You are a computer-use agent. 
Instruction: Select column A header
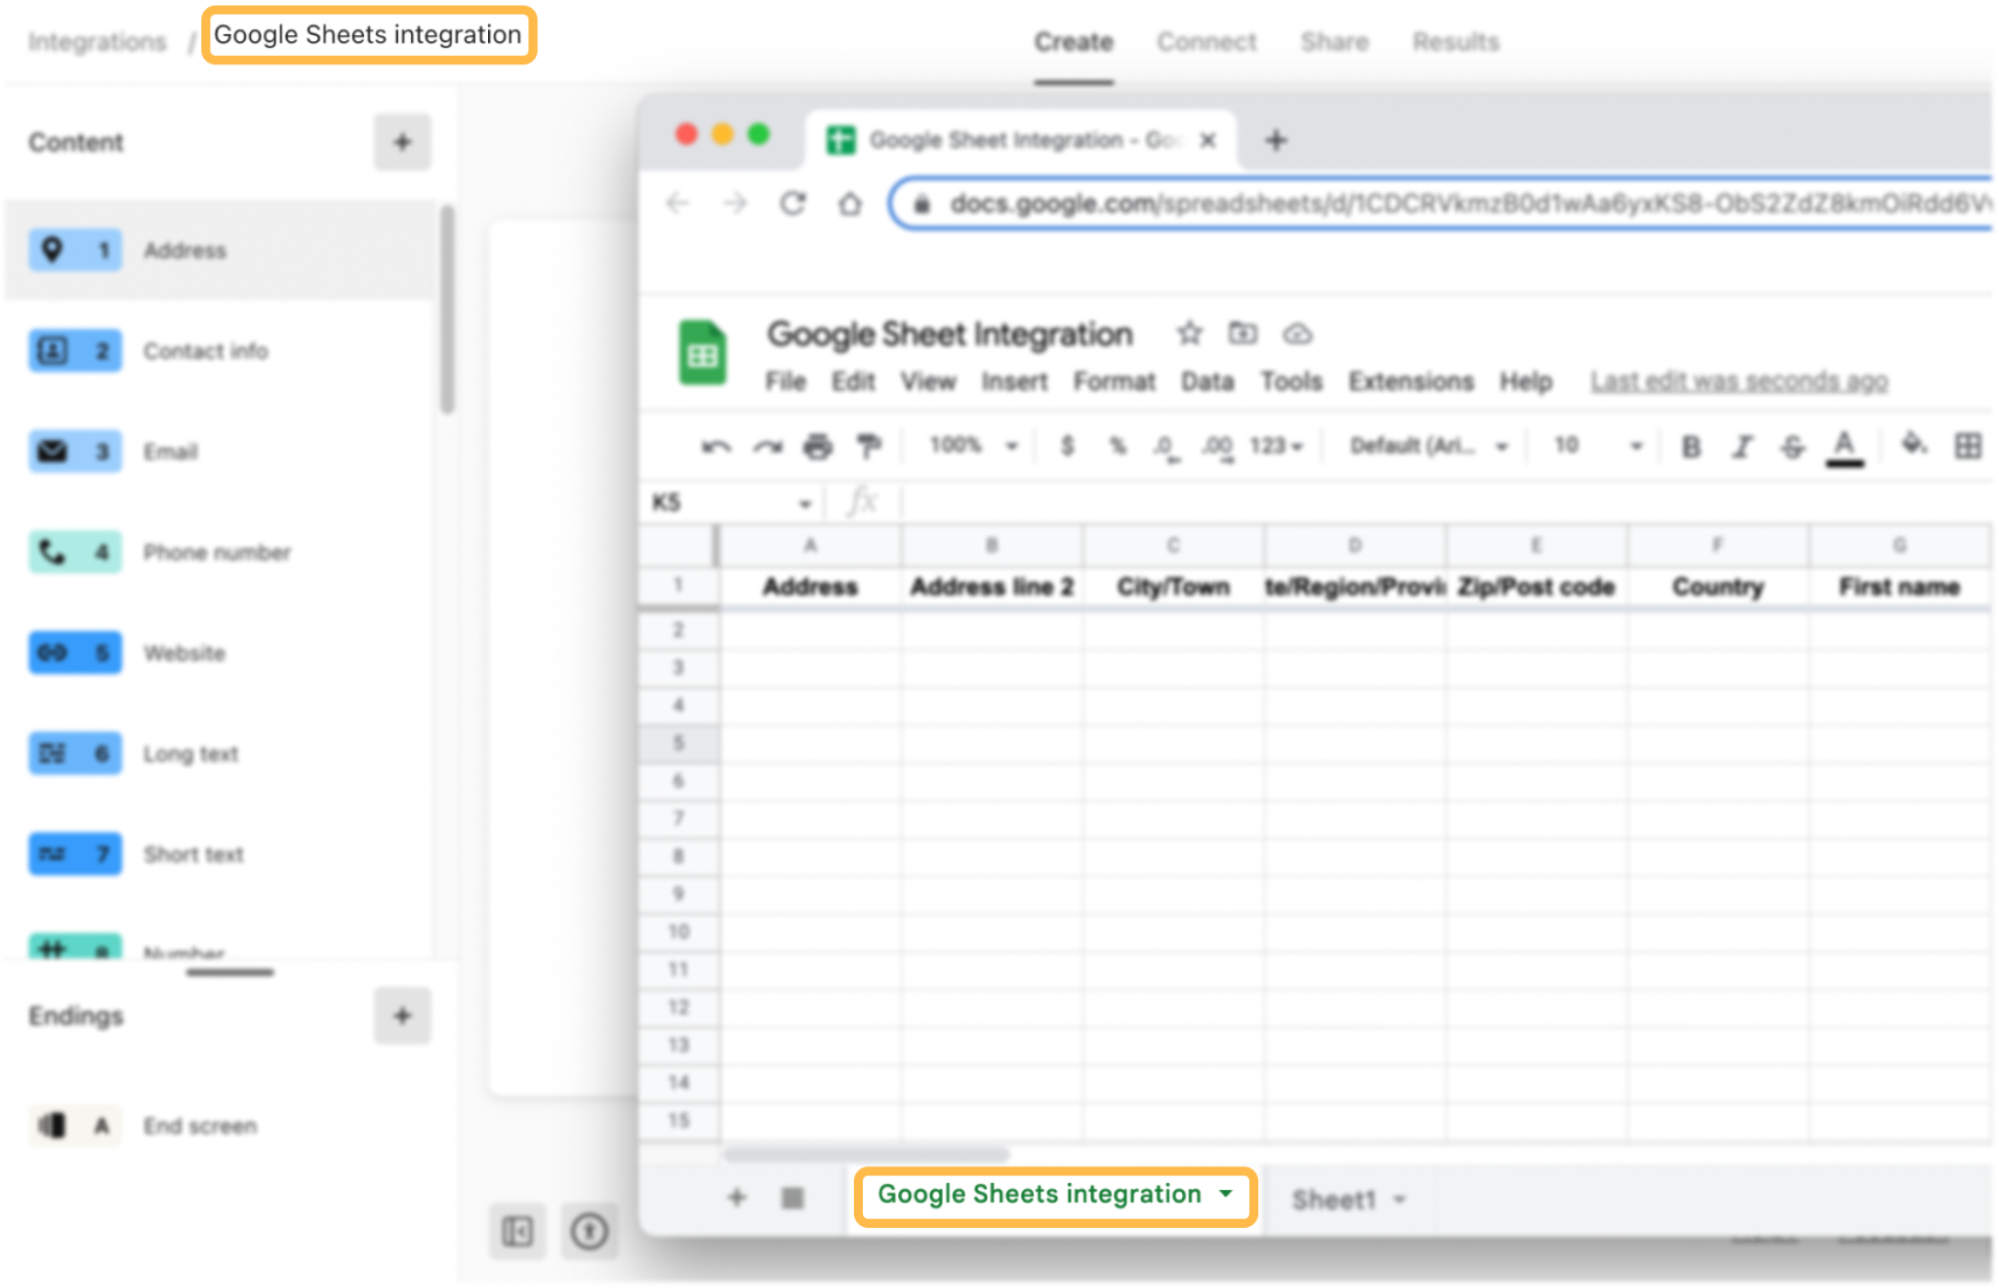tap(810, 545)
